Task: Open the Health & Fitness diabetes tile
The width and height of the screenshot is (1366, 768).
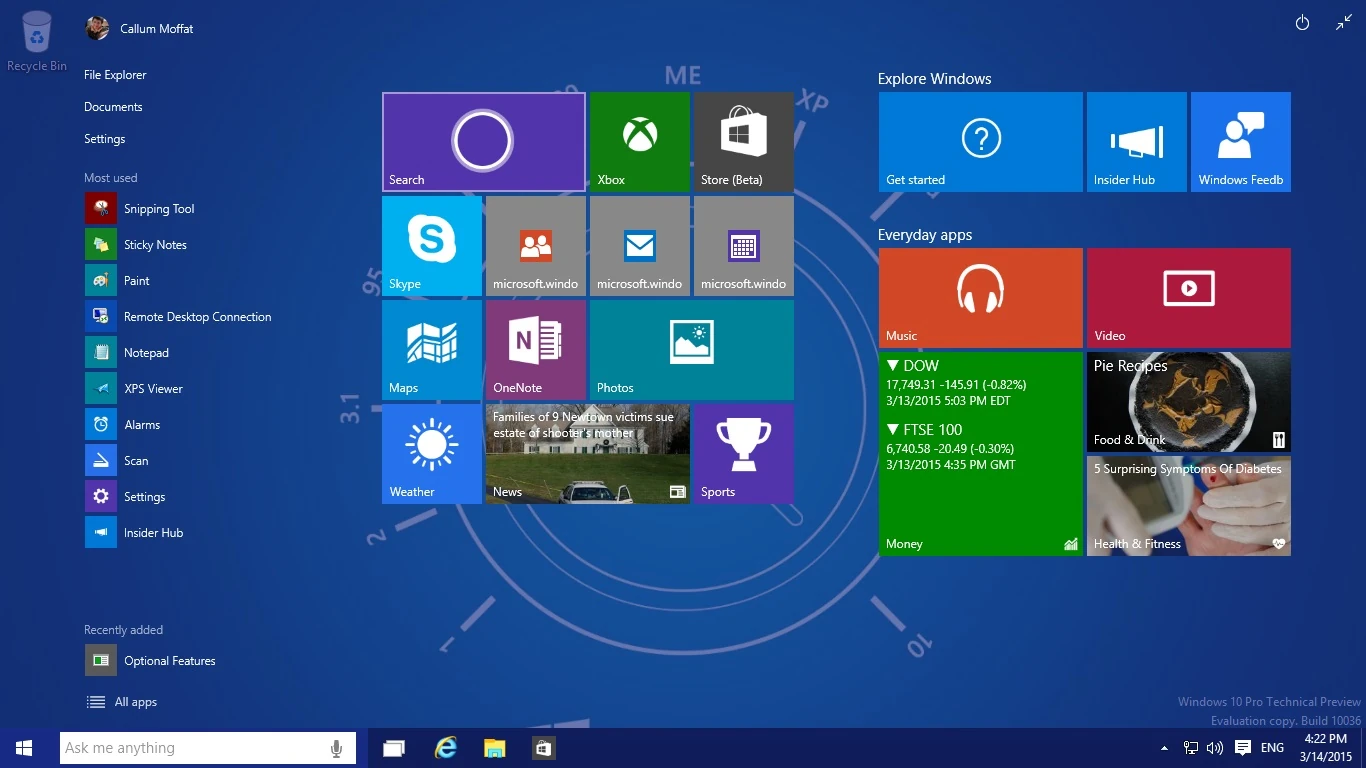Action: (1188, 506)
